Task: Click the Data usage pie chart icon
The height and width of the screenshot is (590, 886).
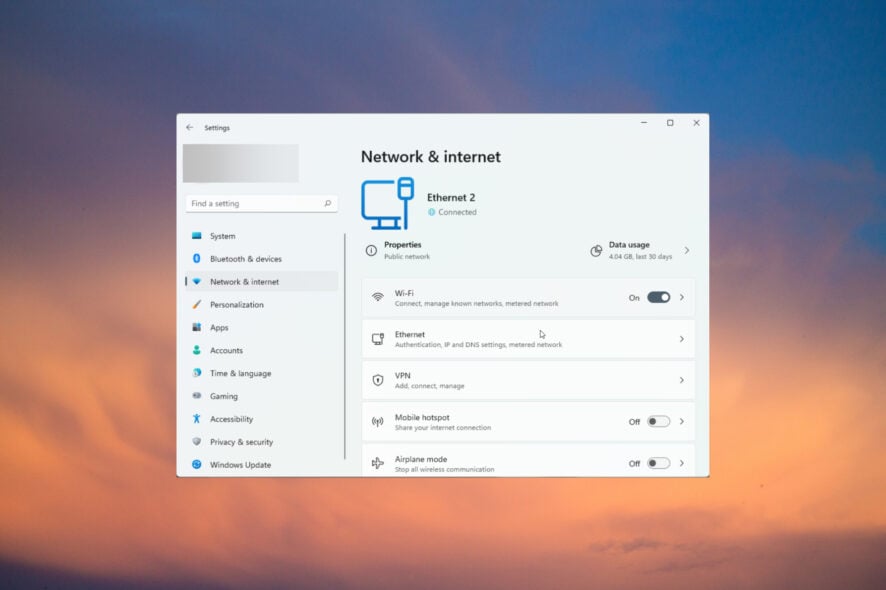Action: pos(596,250)
